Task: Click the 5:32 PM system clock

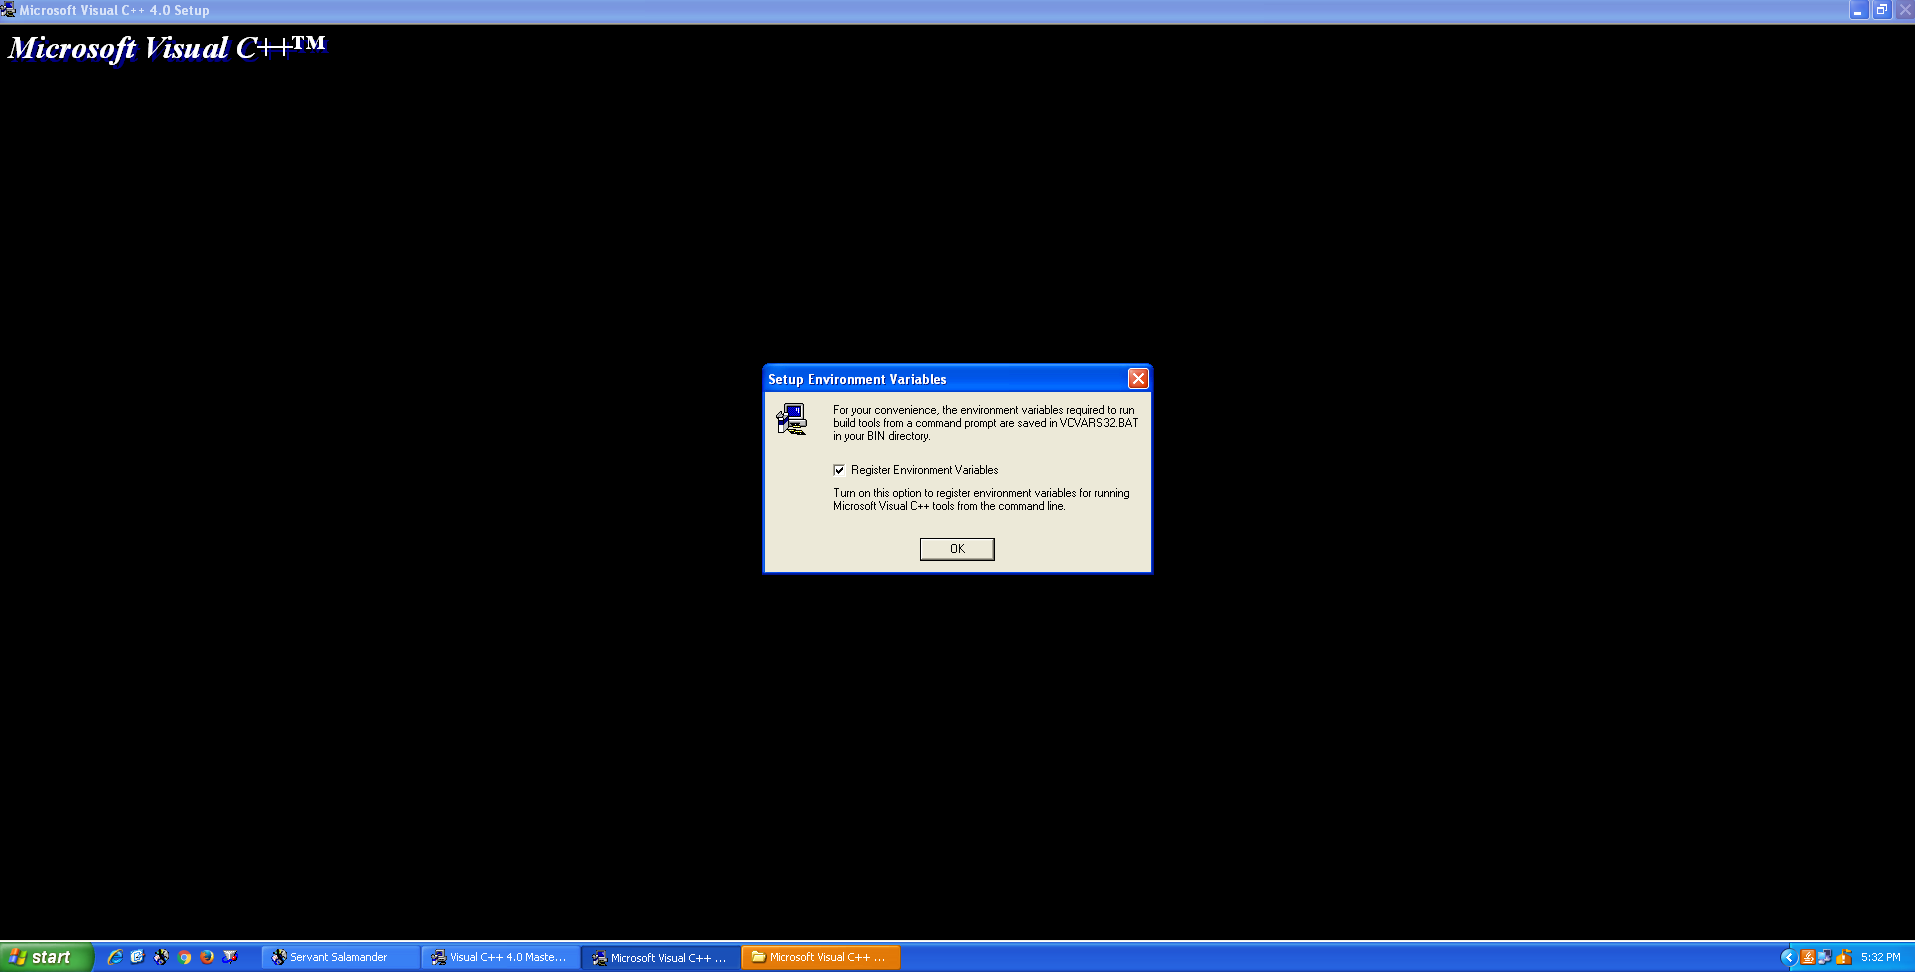Action: (1880, 958)
